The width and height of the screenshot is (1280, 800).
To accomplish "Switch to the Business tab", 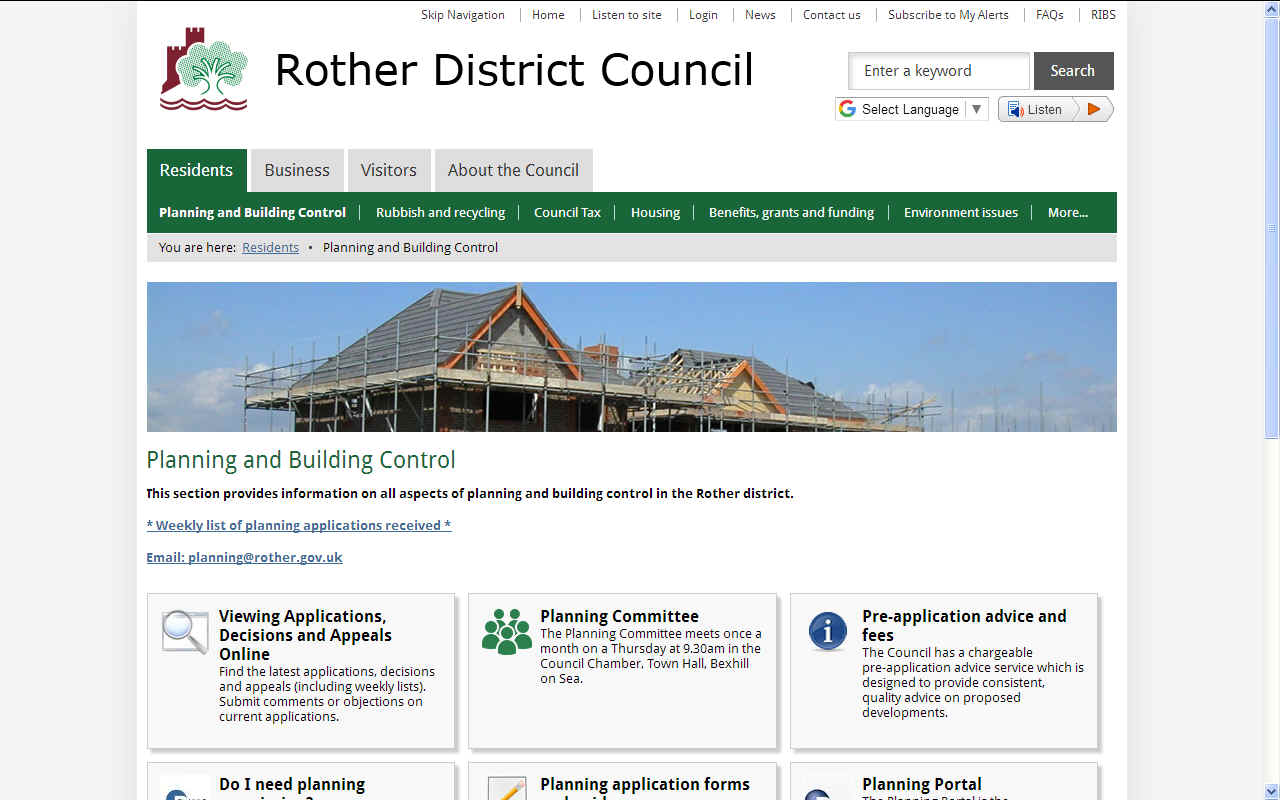I will point(297,170).
